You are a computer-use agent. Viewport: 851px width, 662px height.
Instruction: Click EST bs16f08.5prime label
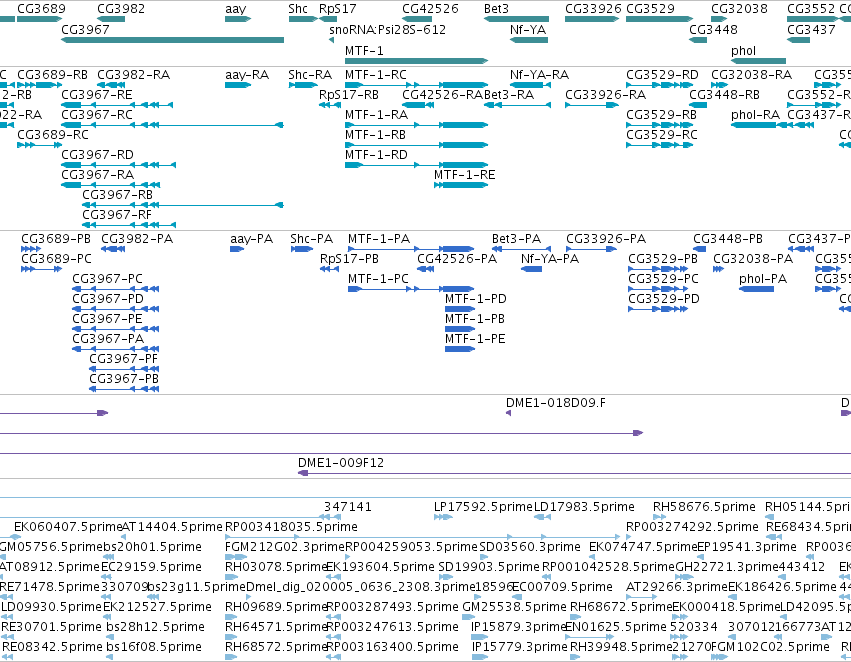(154, 647)
